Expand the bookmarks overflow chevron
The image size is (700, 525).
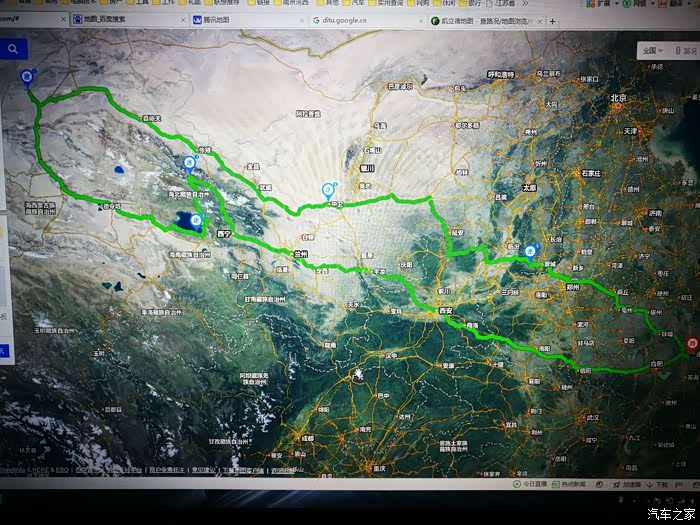[x=525, y=3]
